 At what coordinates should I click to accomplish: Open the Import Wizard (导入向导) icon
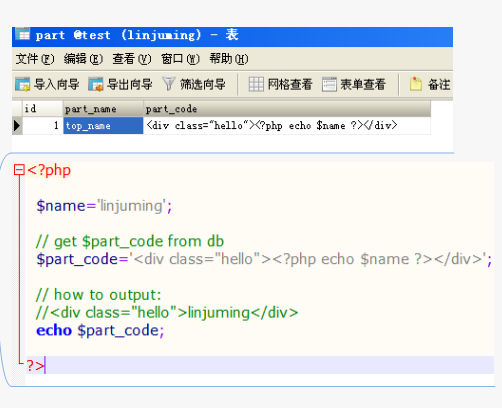point(22,84)
